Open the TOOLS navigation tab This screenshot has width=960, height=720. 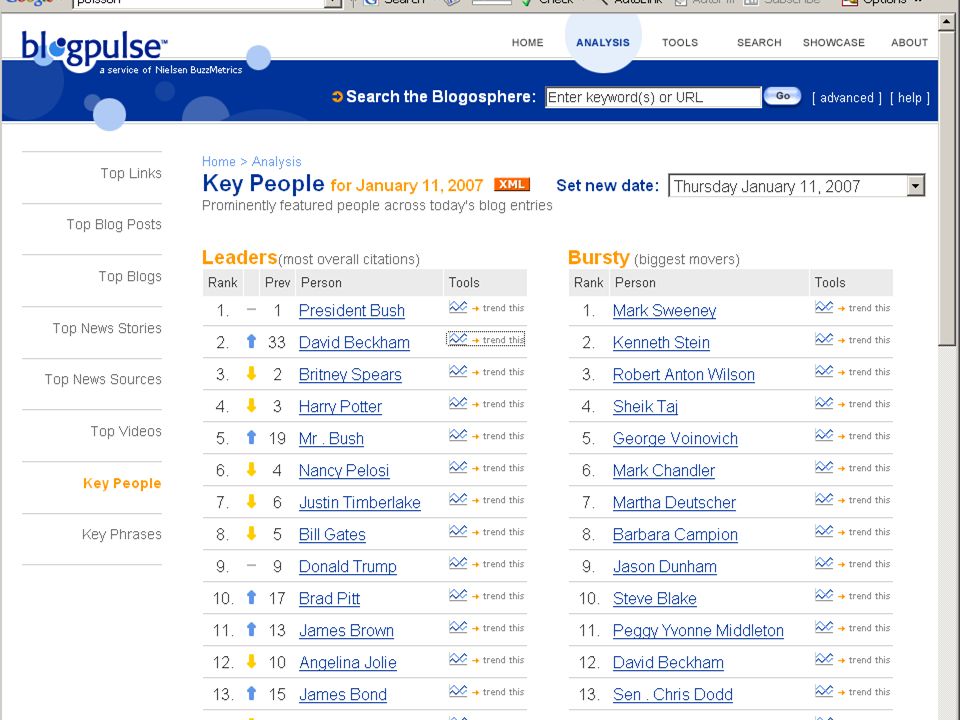[680, 42]
